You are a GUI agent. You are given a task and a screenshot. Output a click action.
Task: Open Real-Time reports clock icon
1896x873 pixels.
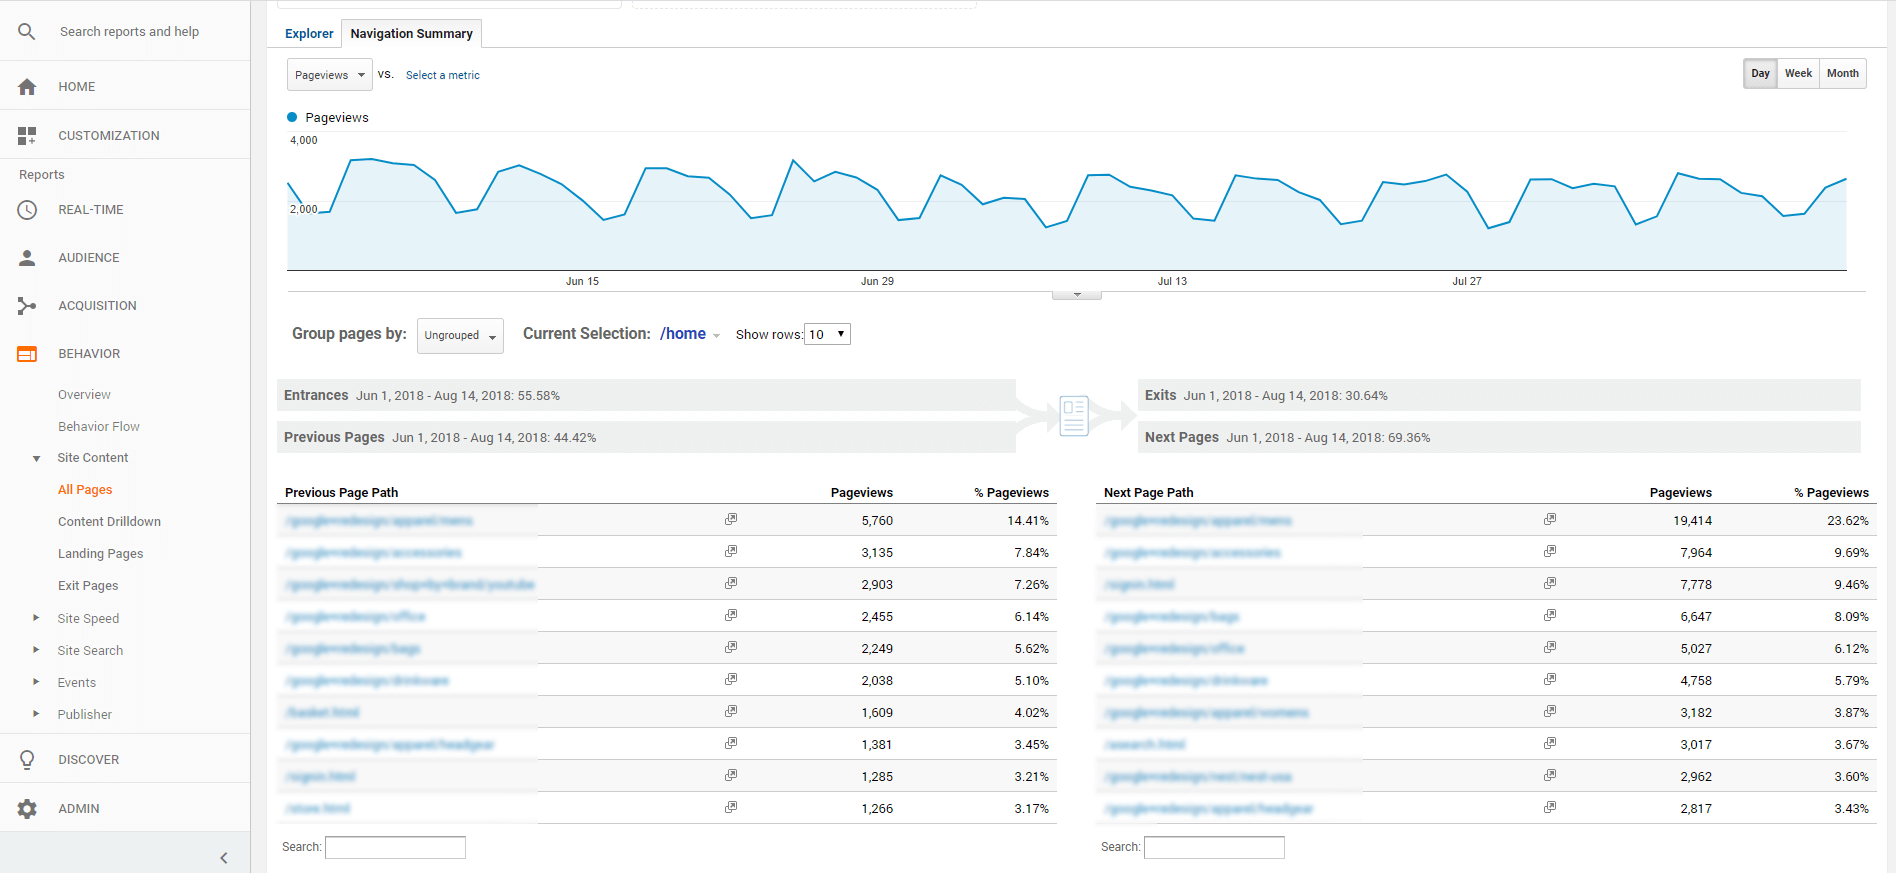pyautogui.click(x=27, y=210)
